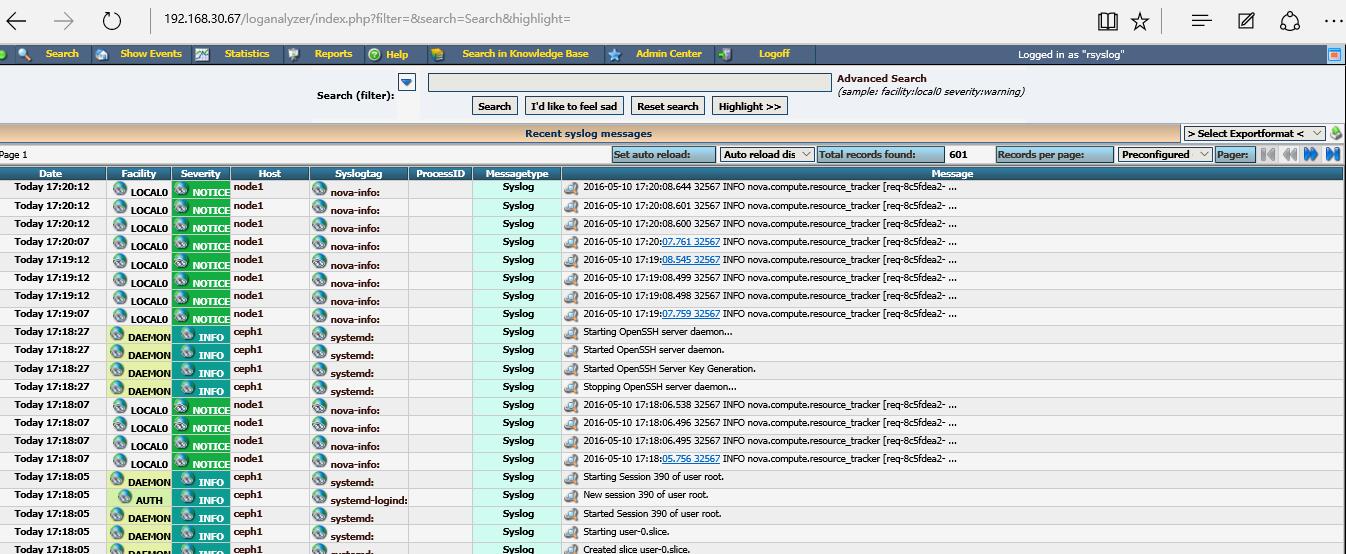Click 'Started OpenSSH Server Key Generation.' message
The image size is (1346, 554).
point(669,369)
